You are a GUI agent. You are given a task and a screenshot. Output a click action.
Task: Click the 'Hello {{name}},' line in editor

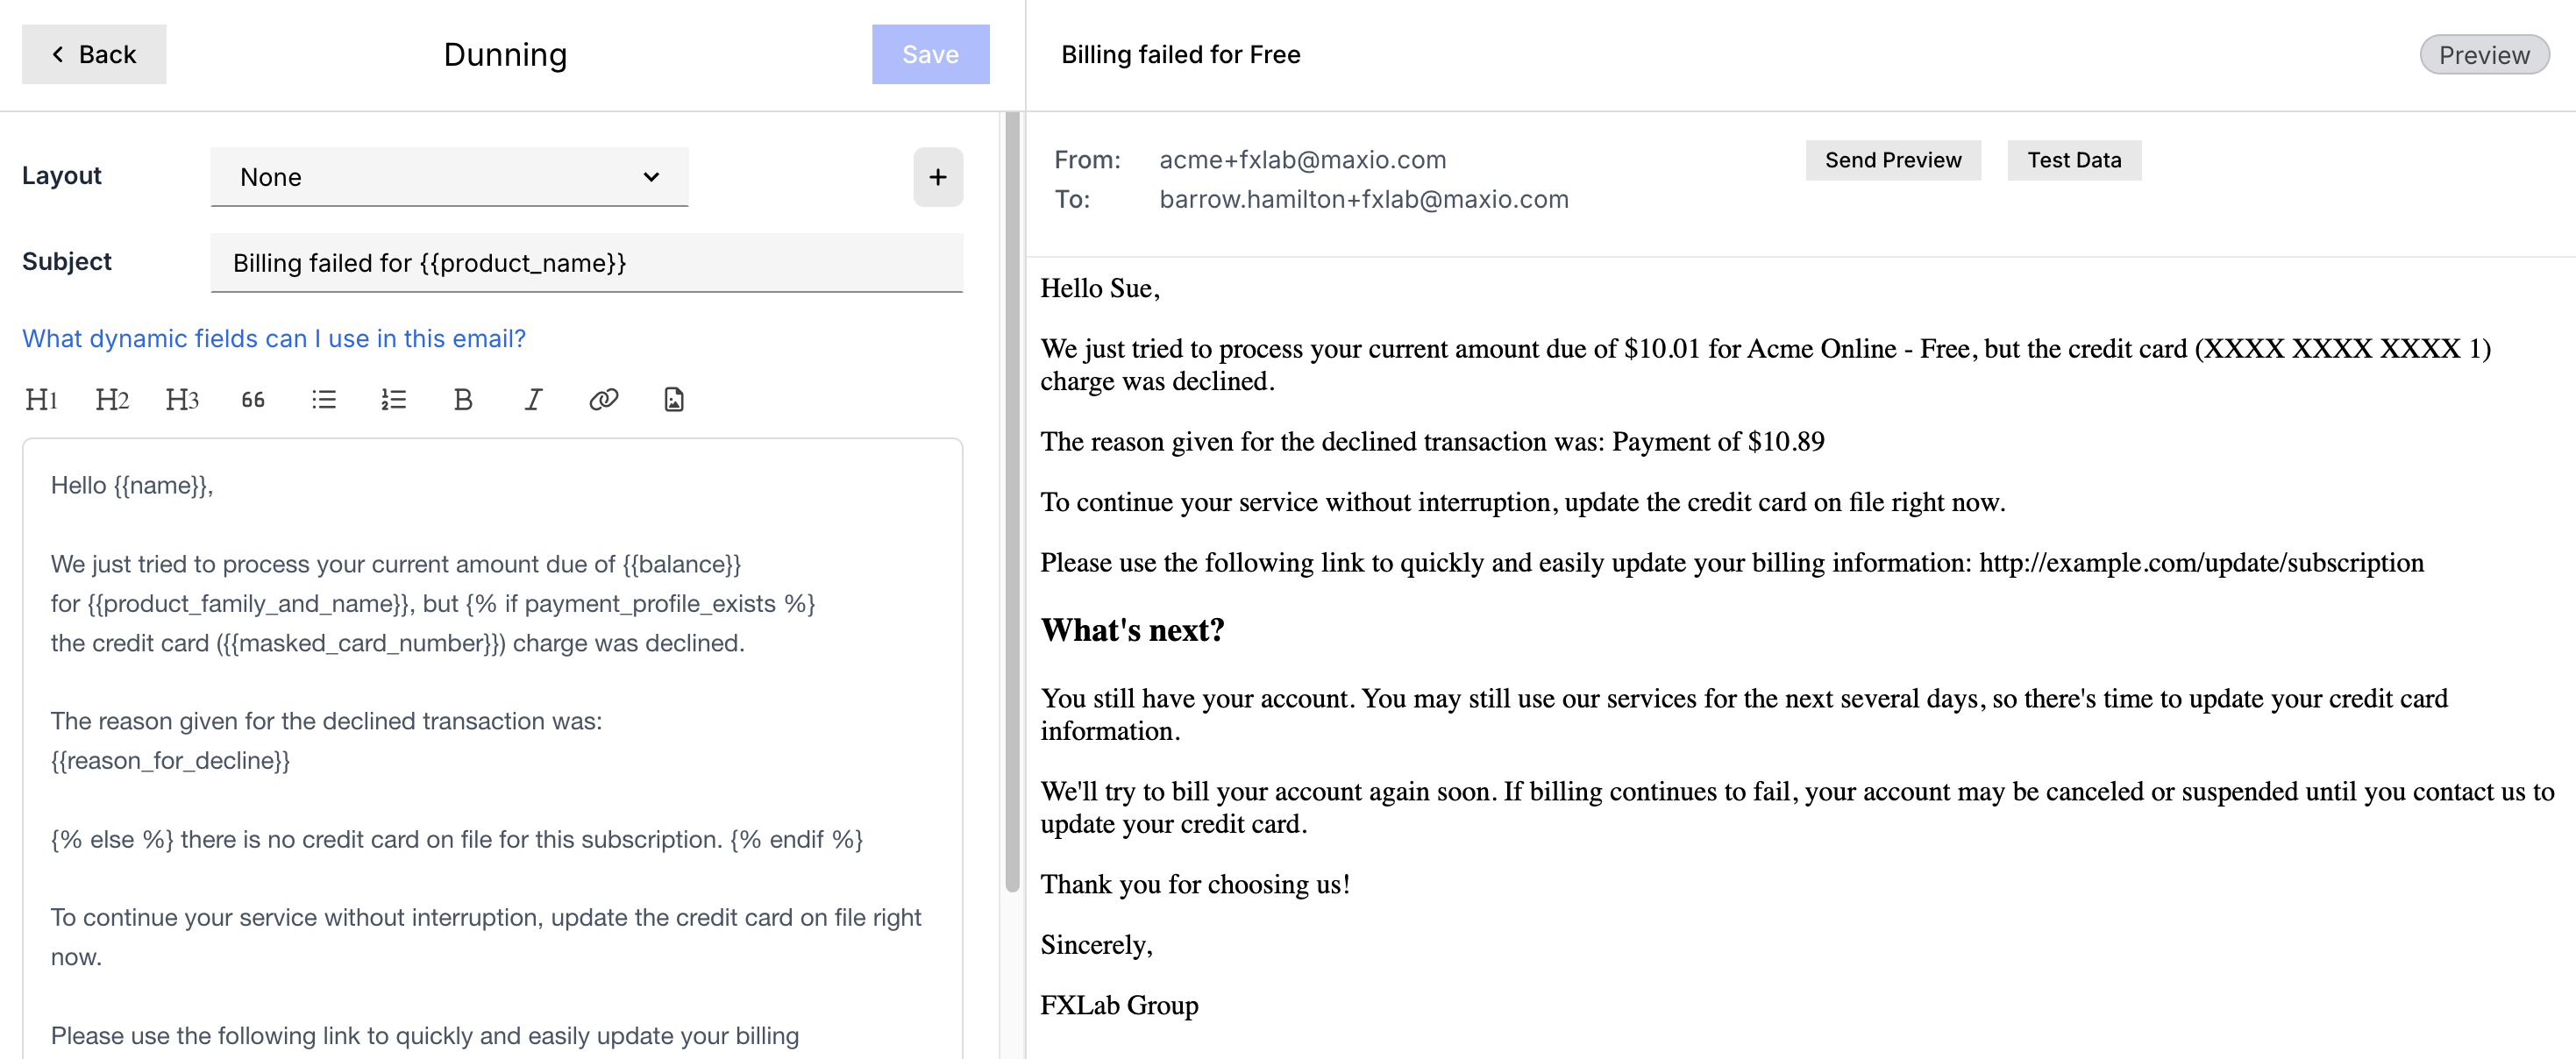132,486
